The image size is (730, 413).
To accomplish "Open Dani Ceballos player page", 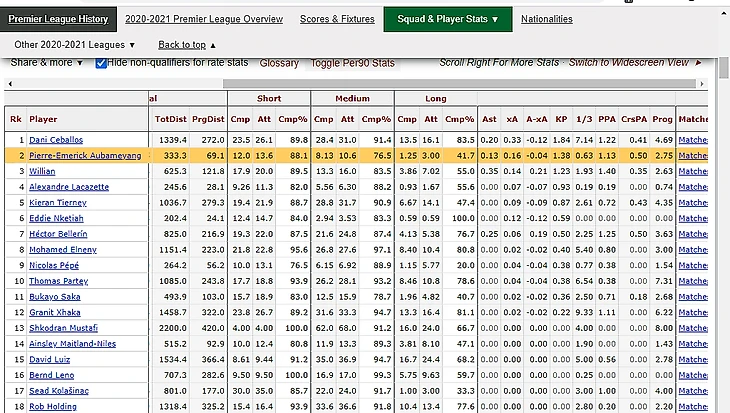I will click(x=55, y=139).
